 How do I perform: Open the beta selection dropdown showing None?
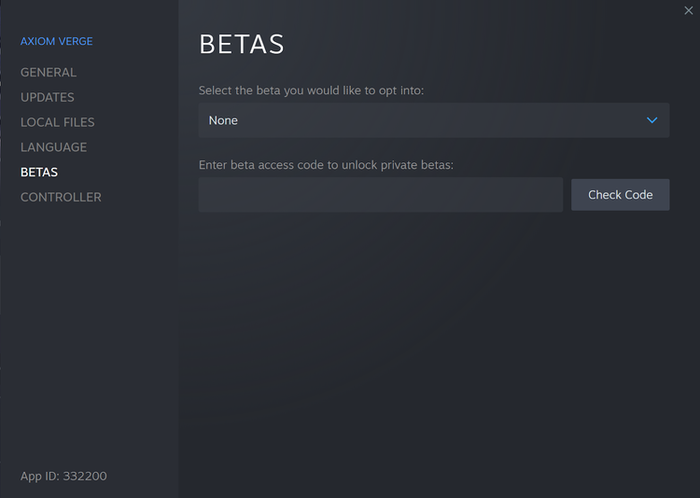click(433, 121)
